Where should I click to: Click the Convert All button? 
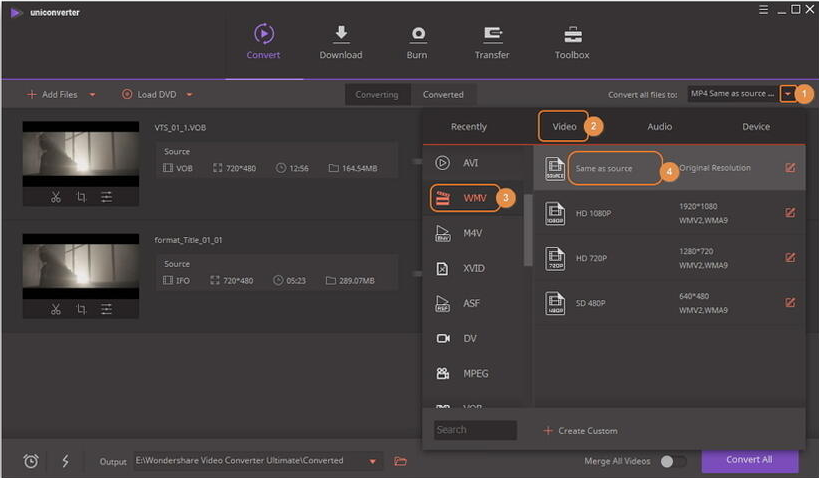[749, 461]
